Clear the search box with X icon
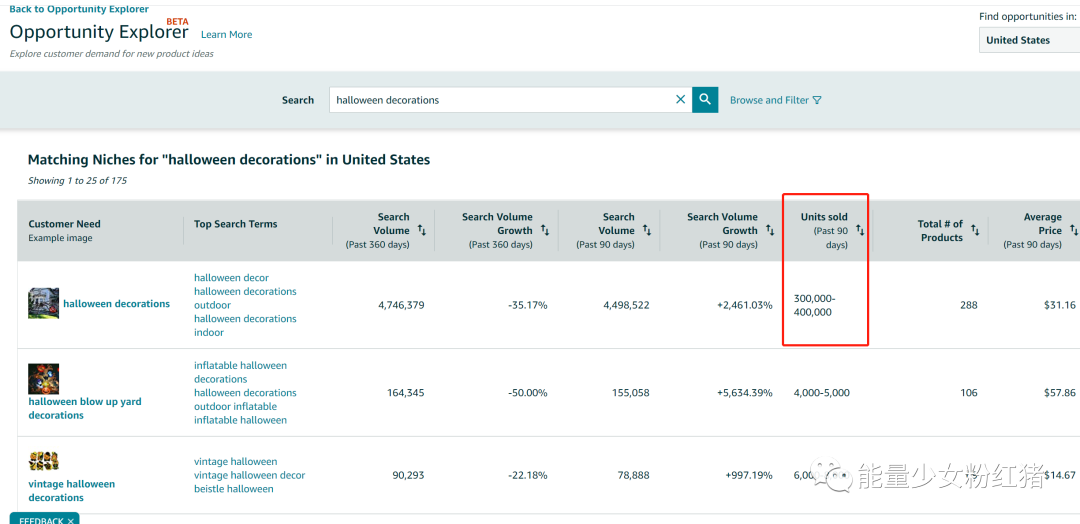The image size is (1080, 524). pos(681,99)
